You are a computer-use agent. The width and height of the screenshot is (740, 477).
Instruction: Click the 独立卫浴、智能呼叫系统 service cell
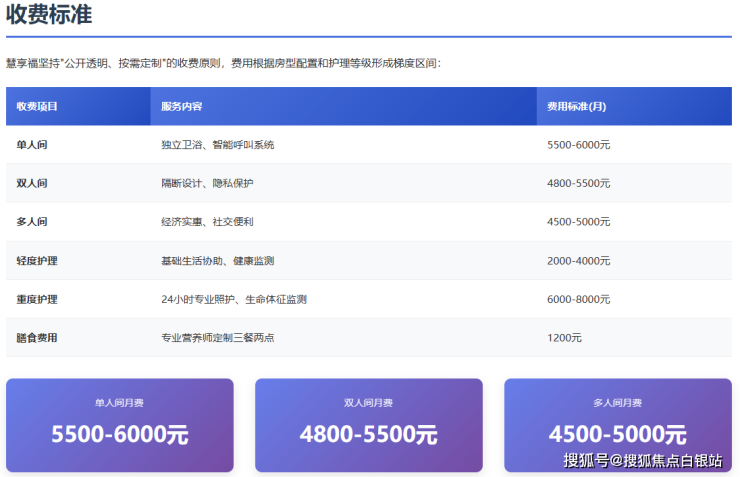(217, 145)
